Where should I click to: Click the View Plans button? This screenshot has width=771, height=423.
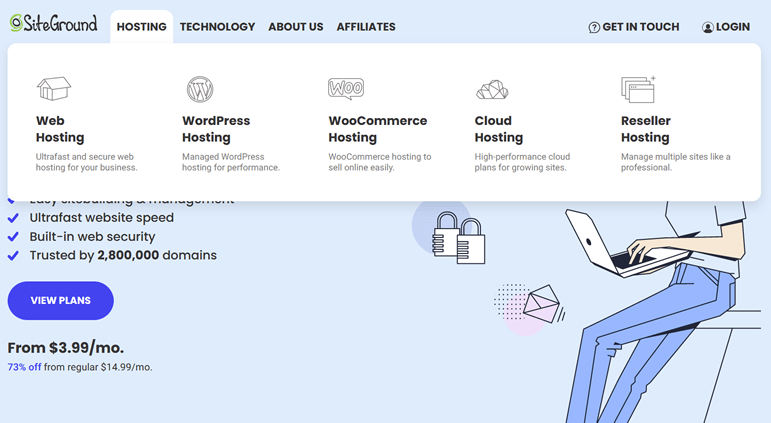coord(60,301)
